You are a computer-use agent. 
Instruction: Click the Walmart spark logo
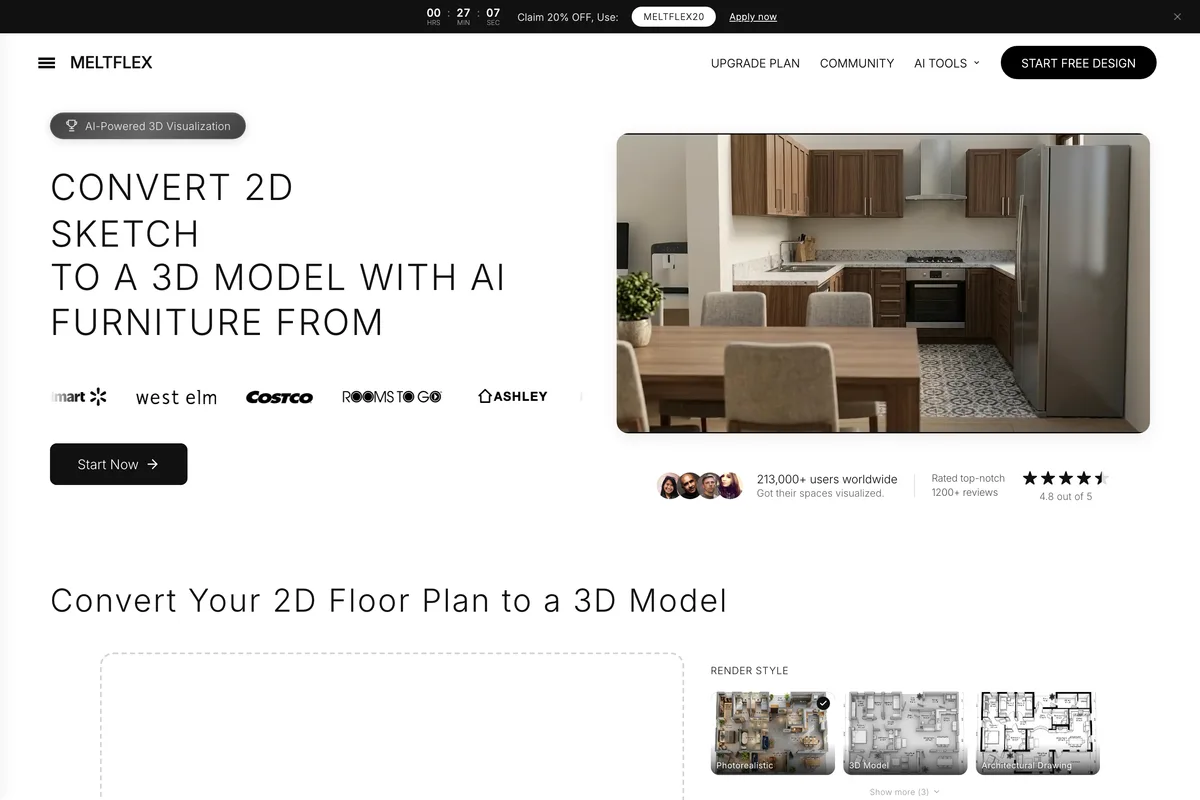[x=98, y=397]
